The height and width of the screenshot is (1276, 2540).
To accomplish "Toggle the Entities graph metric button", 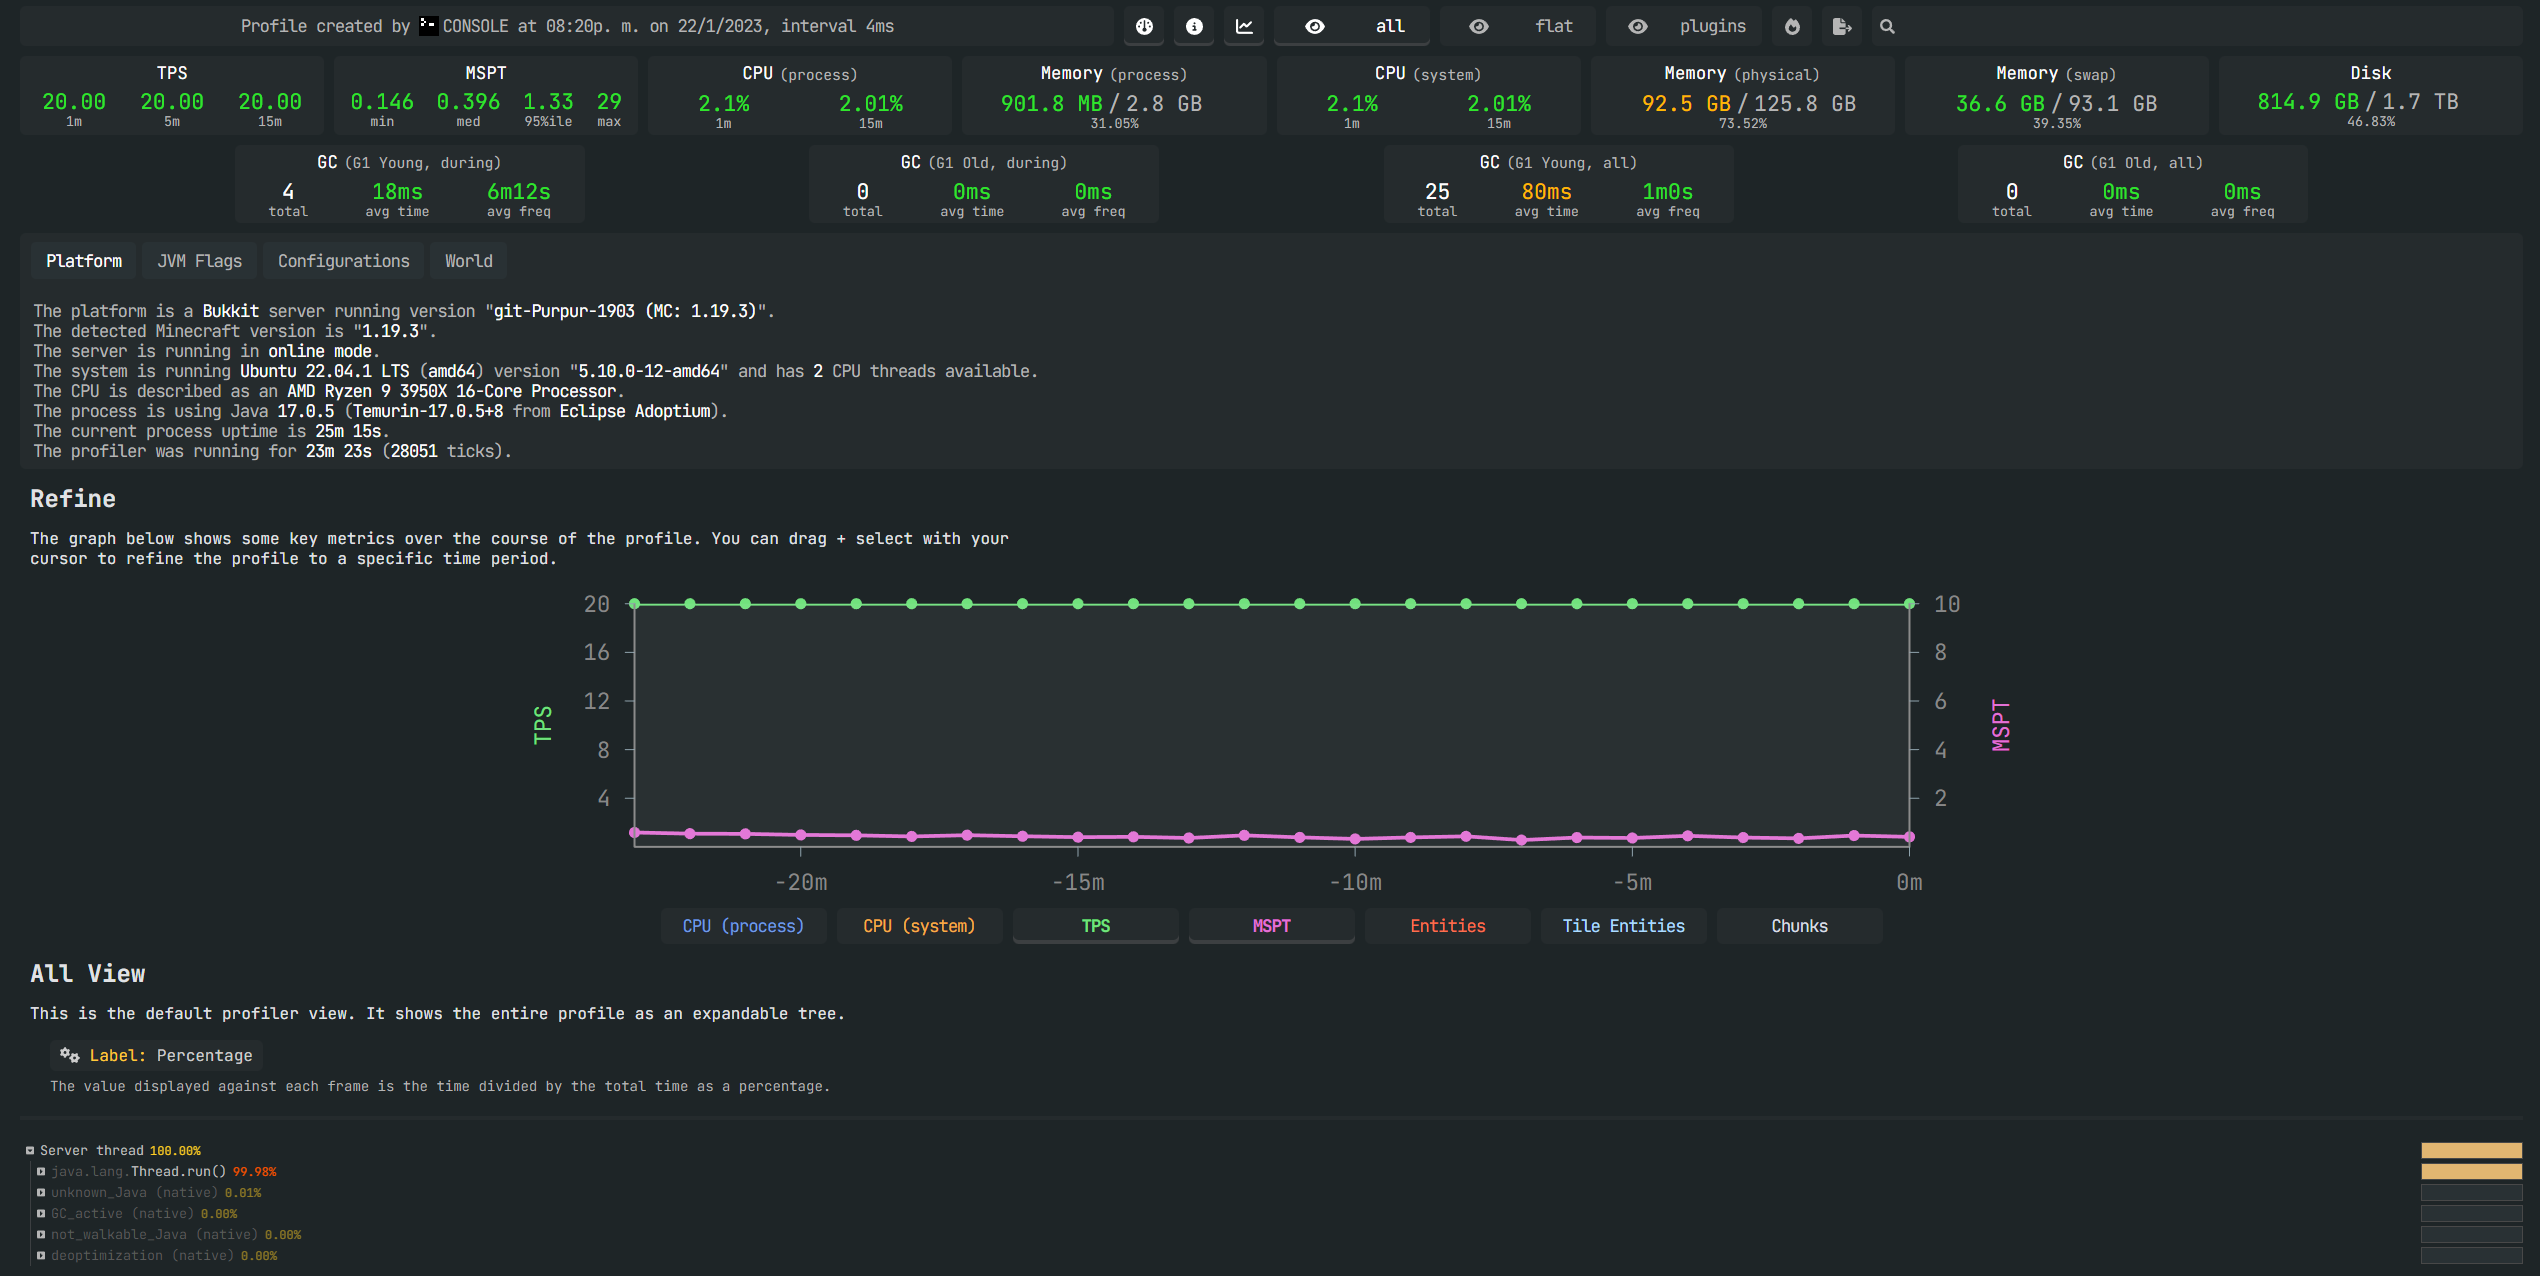I will pyautogui.click(x=1447, y=926).
